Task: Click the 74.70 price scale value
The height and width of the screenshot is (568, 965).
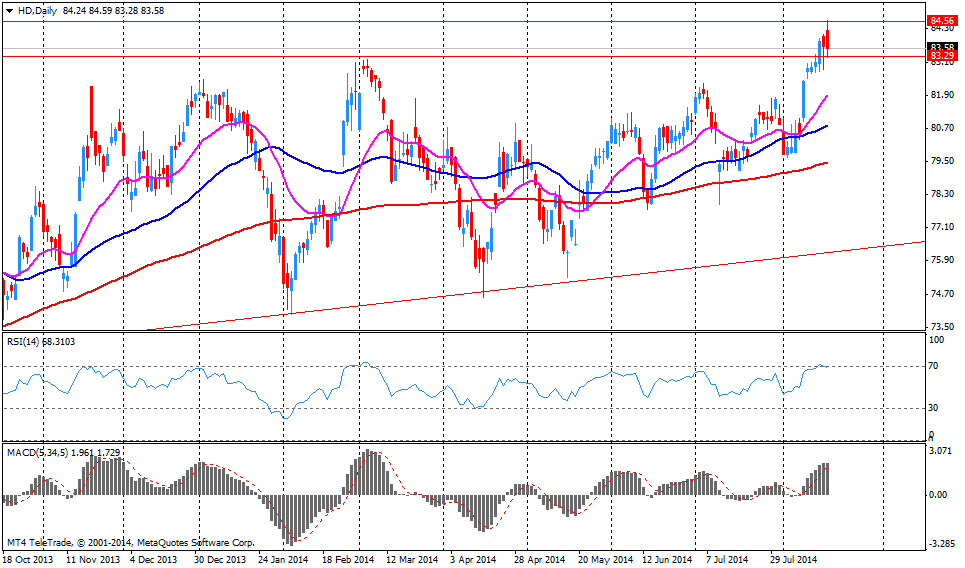Action: 941,293
